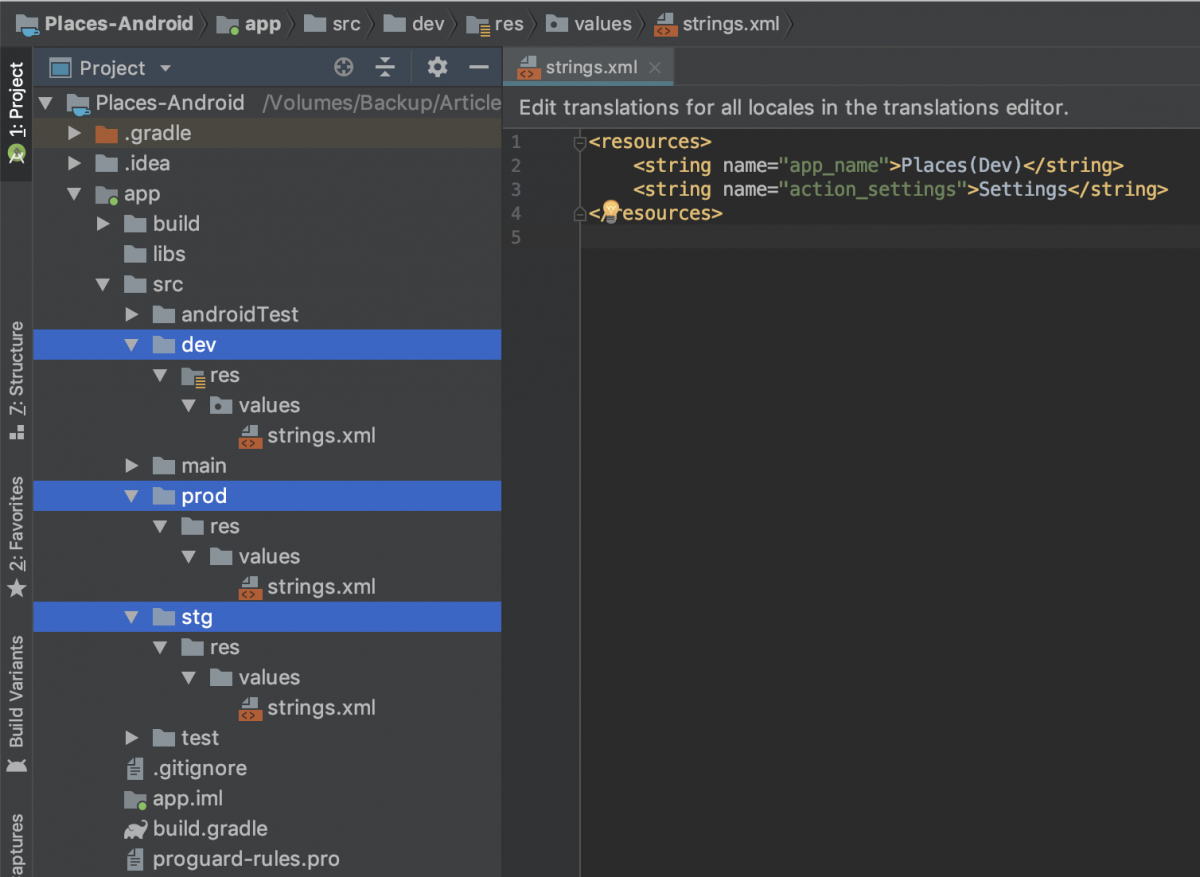This screenshot has width=1200, height=877.
Task: Expand the androidTest folder
Action: 131,314
